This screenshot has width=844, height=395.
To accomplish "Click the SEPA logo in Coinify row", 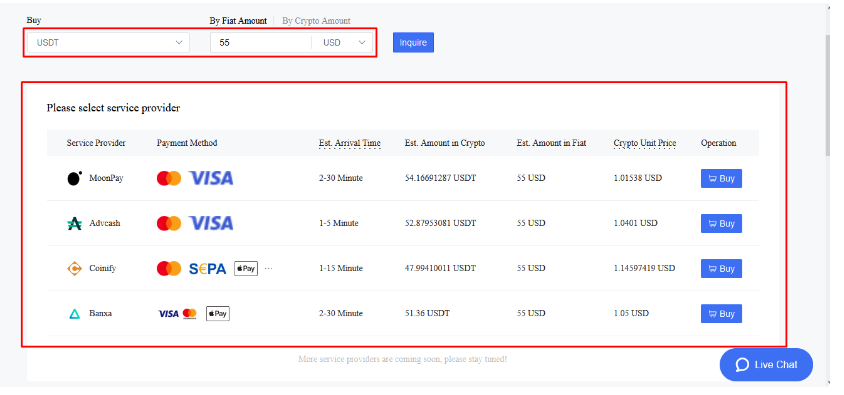I will pyautogui.click(x=207, y=269).
